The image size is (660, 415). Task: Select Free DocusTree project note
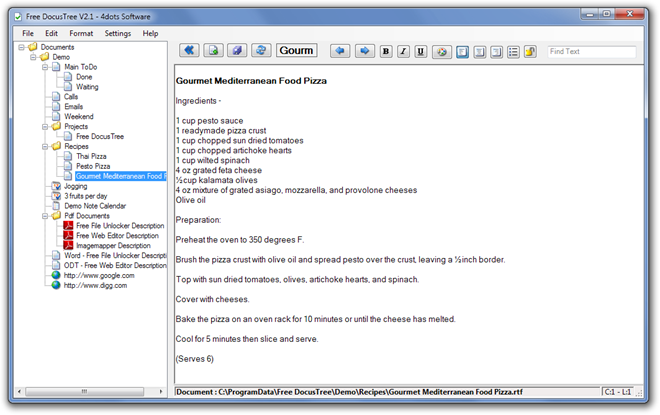(x=100, y=136)
